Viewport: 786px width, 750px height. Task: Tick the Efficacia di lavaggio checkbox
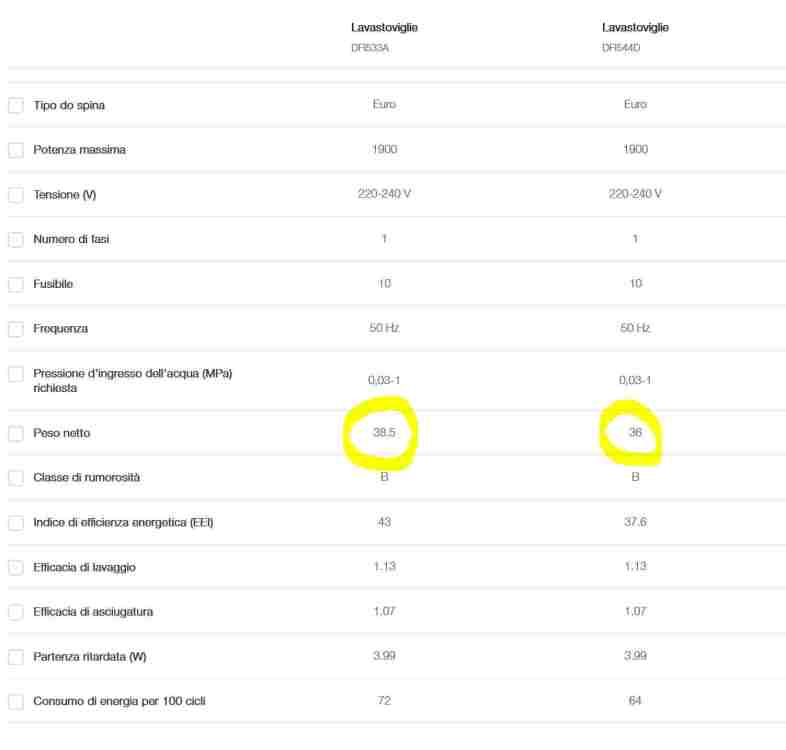click(x=16, y=567)
